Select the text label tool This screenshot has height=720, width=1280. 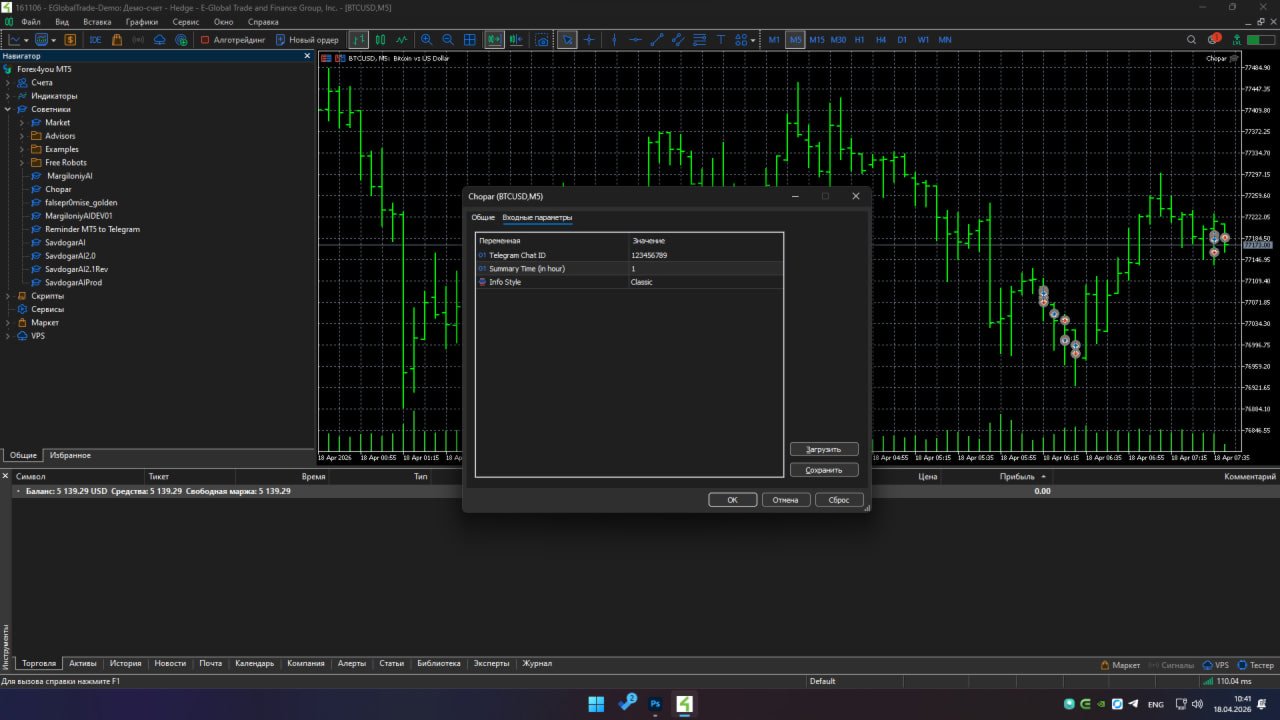point(722,40)
